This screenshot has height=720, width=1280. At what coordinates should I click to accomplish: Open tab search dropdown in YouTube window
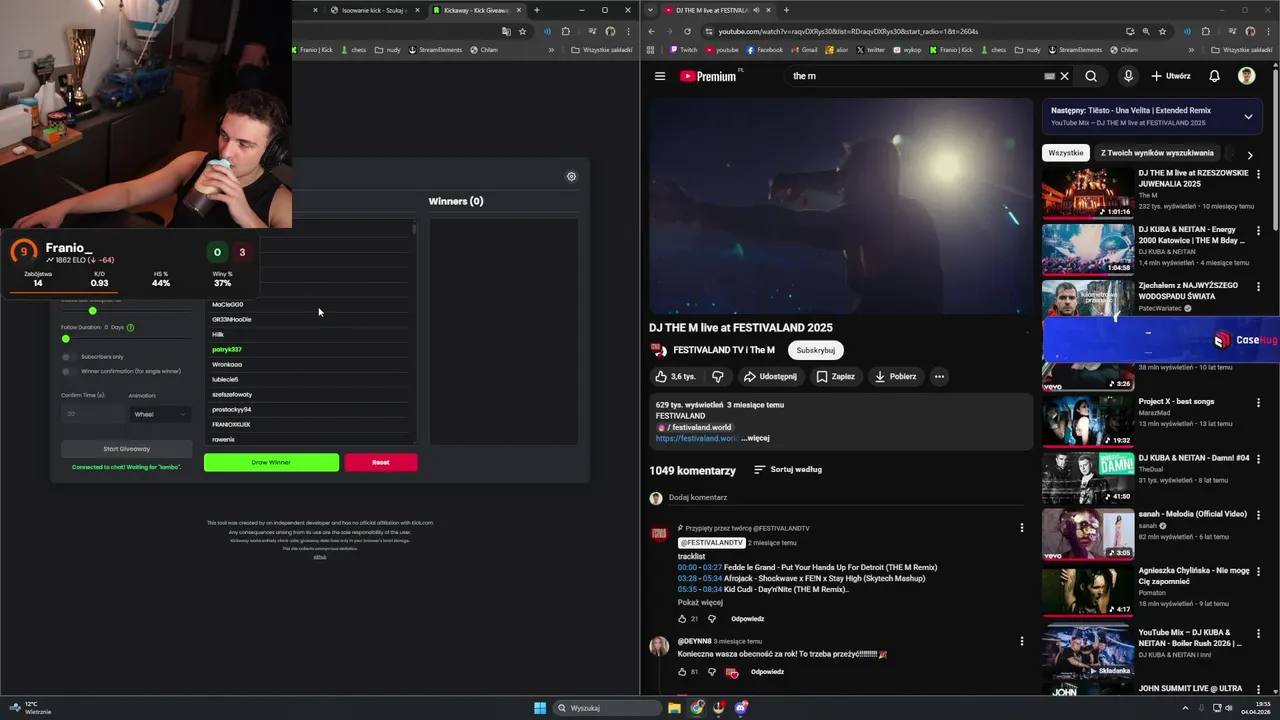pyautogui.click(x=651, y=10)
